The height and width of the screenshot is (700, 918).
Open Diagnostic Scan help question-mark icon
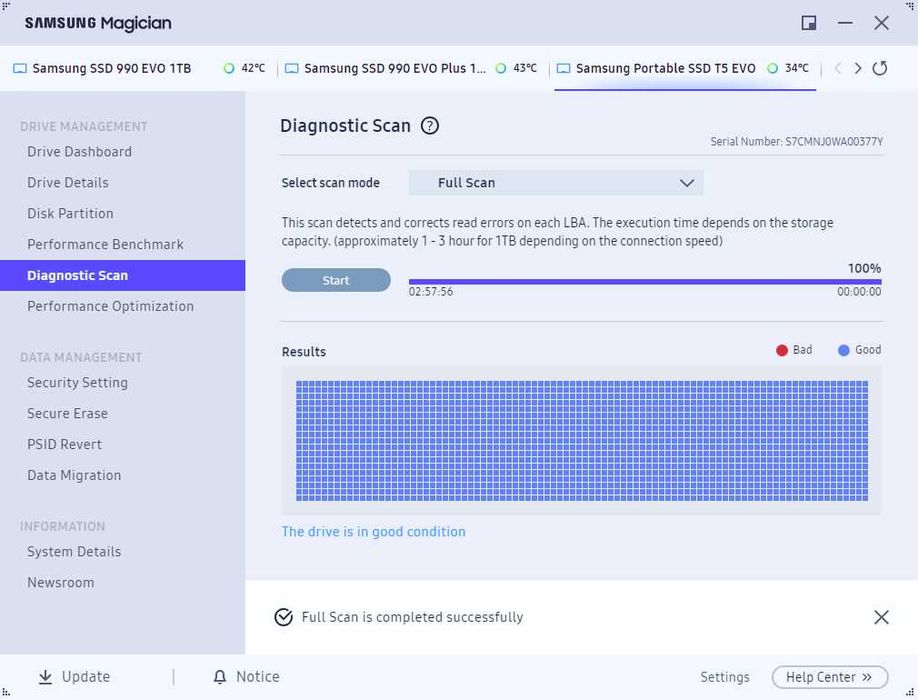coord(430,126)
